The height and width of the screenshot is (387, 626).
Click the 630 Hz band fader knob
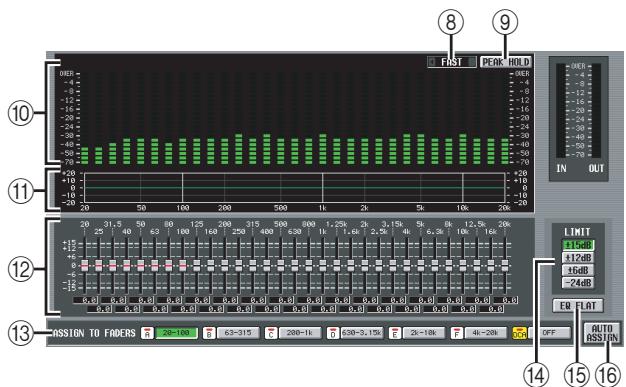click(x=295, y=266)
